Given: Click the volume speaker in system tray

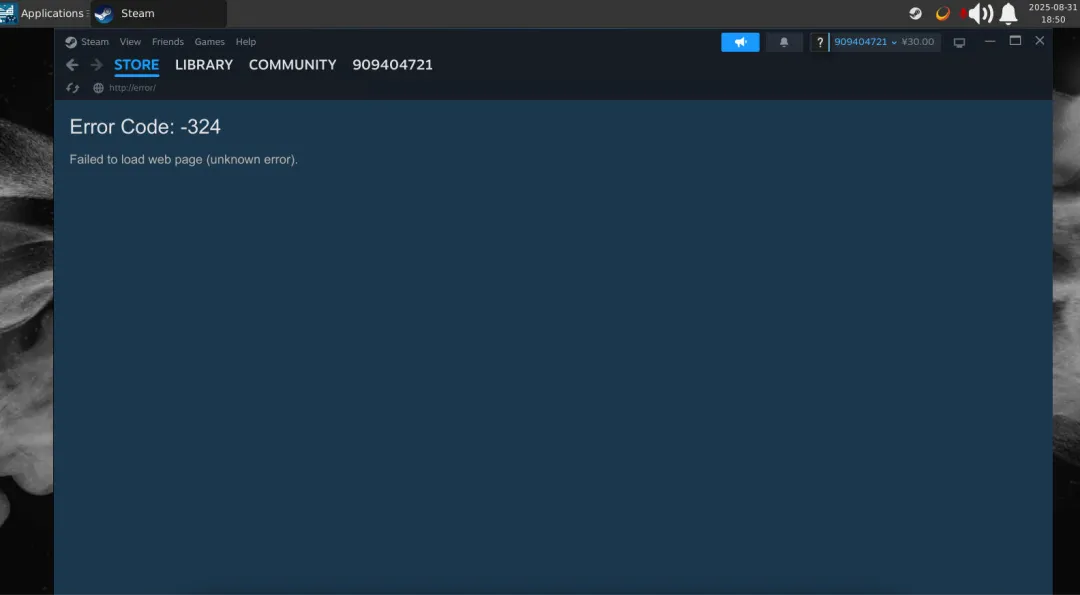Looking at the screenshot, I should (980, 13).
